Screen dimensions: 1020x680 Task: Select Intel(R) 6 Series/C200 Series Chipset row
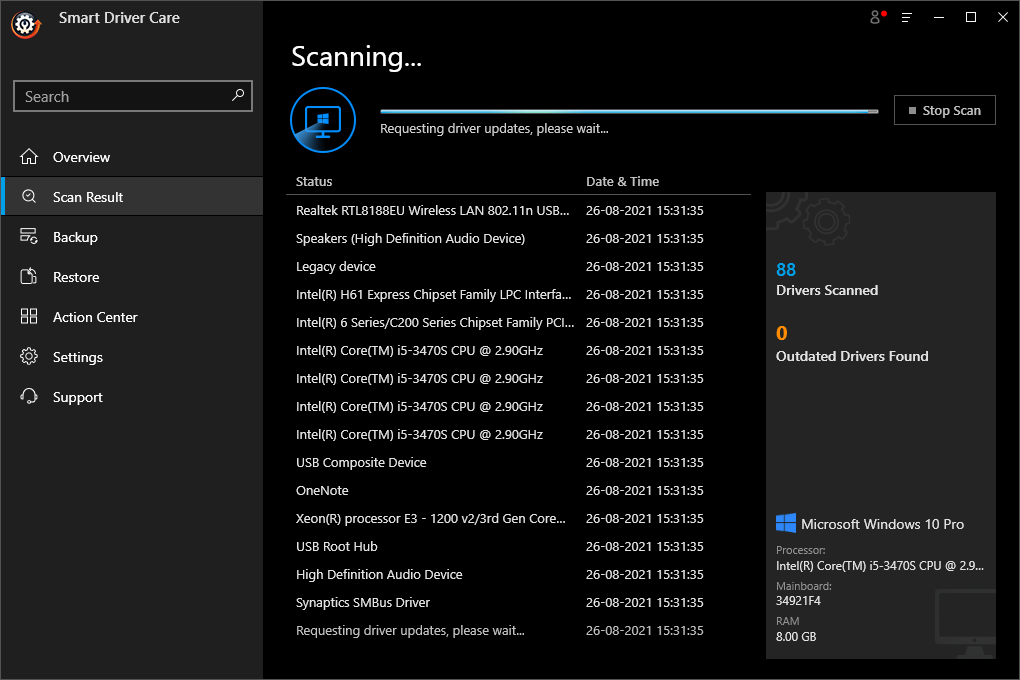pos(518,322)
